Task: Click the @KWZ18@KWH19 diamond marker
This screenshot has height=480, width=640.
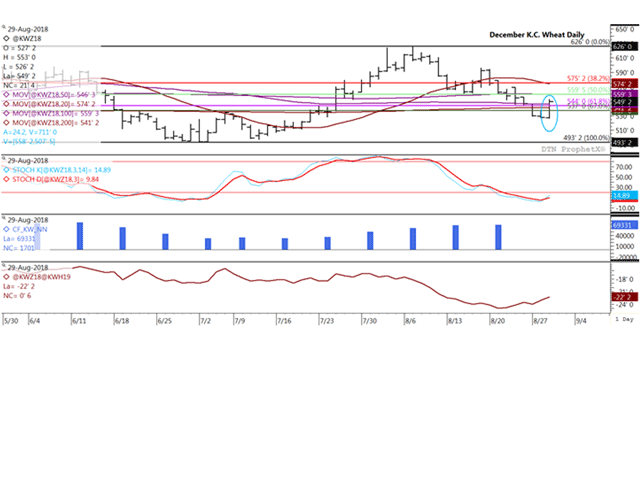Action: click(6, 277)
